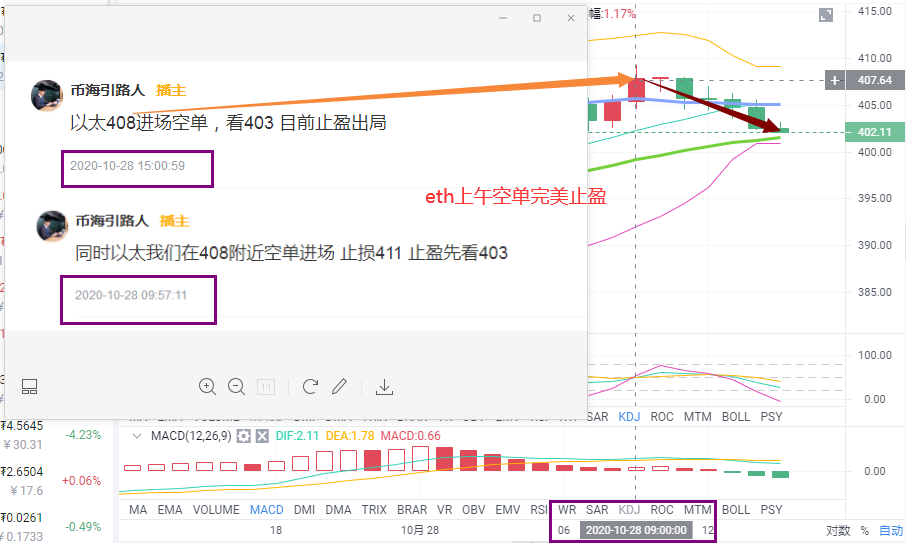Choose OBV in the bottom indicator row
This screenshot has width=906, height=543.
[x=473, y=509]
